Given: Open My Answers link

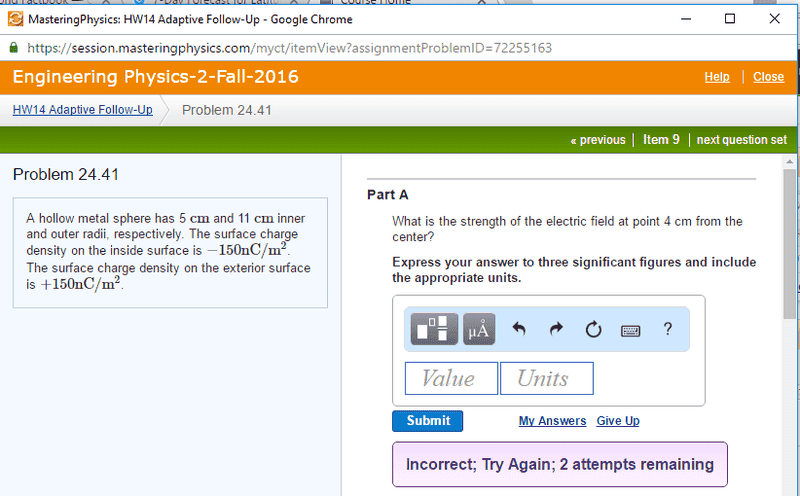Looking at the screenshot, I should (x=552, y=421).
